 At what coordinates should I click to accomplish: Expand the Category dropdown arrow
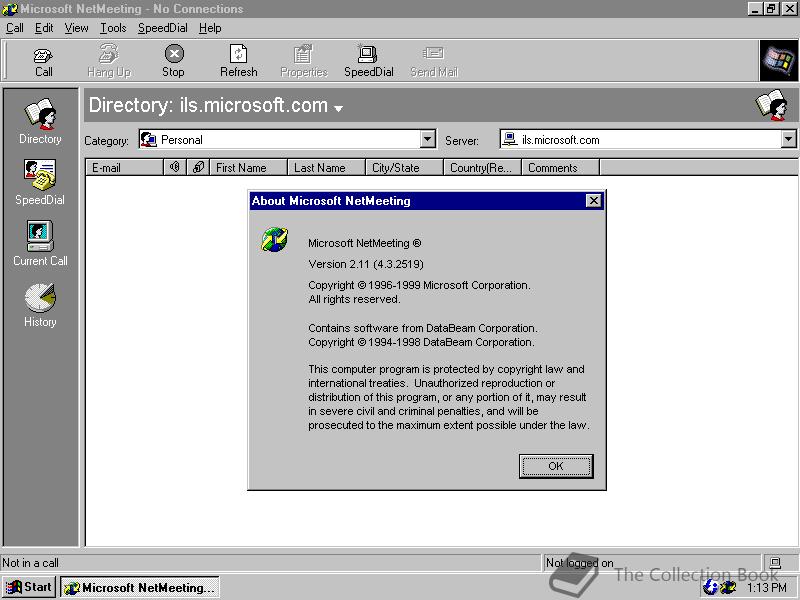[428, 139]
